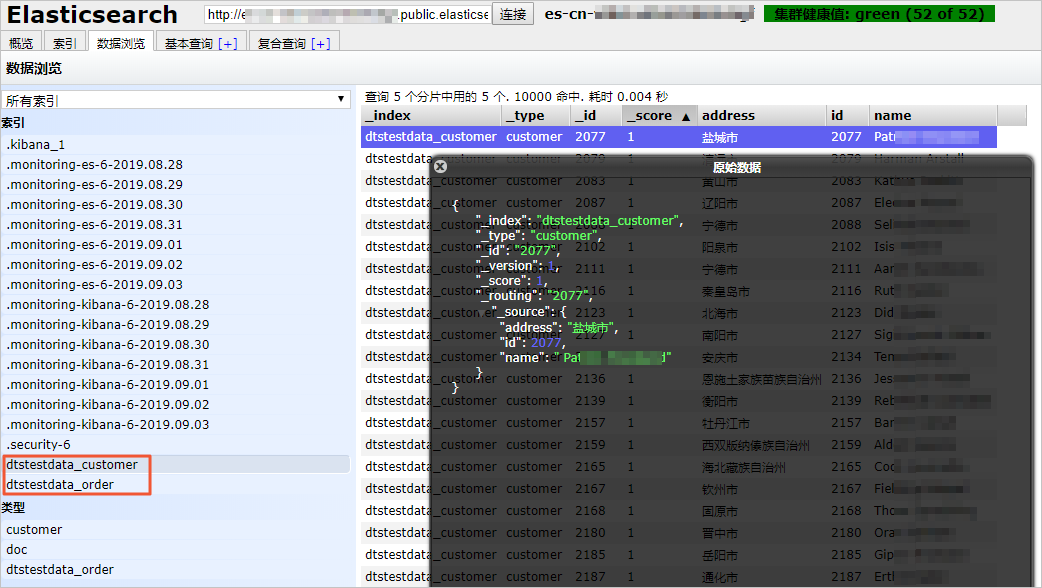Select .monitoring-kibana-6-2019.08.30 index
The image size is (1042, 588).
[x=176, y=344]
